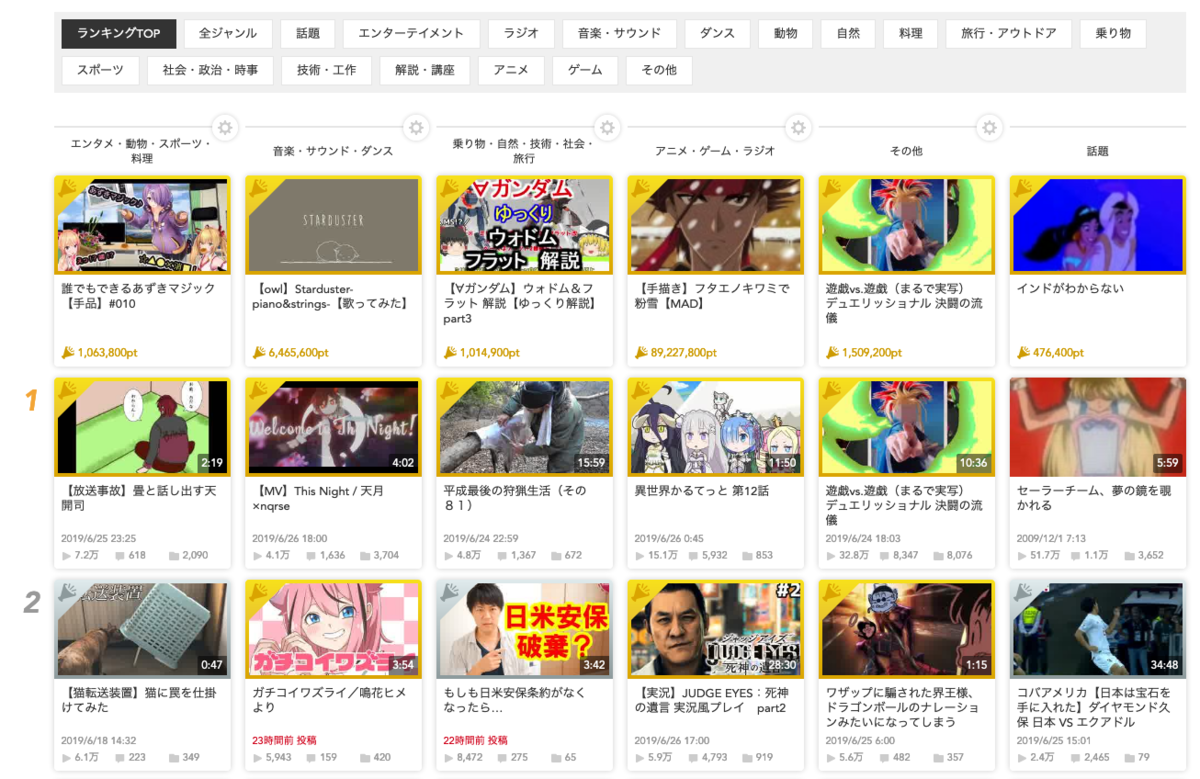Image resolution: width=1200 pixels, height=779 pixels.
Task: Open the 2:19 畳と話し出す天開司 thumbnail
Action: 142,427
